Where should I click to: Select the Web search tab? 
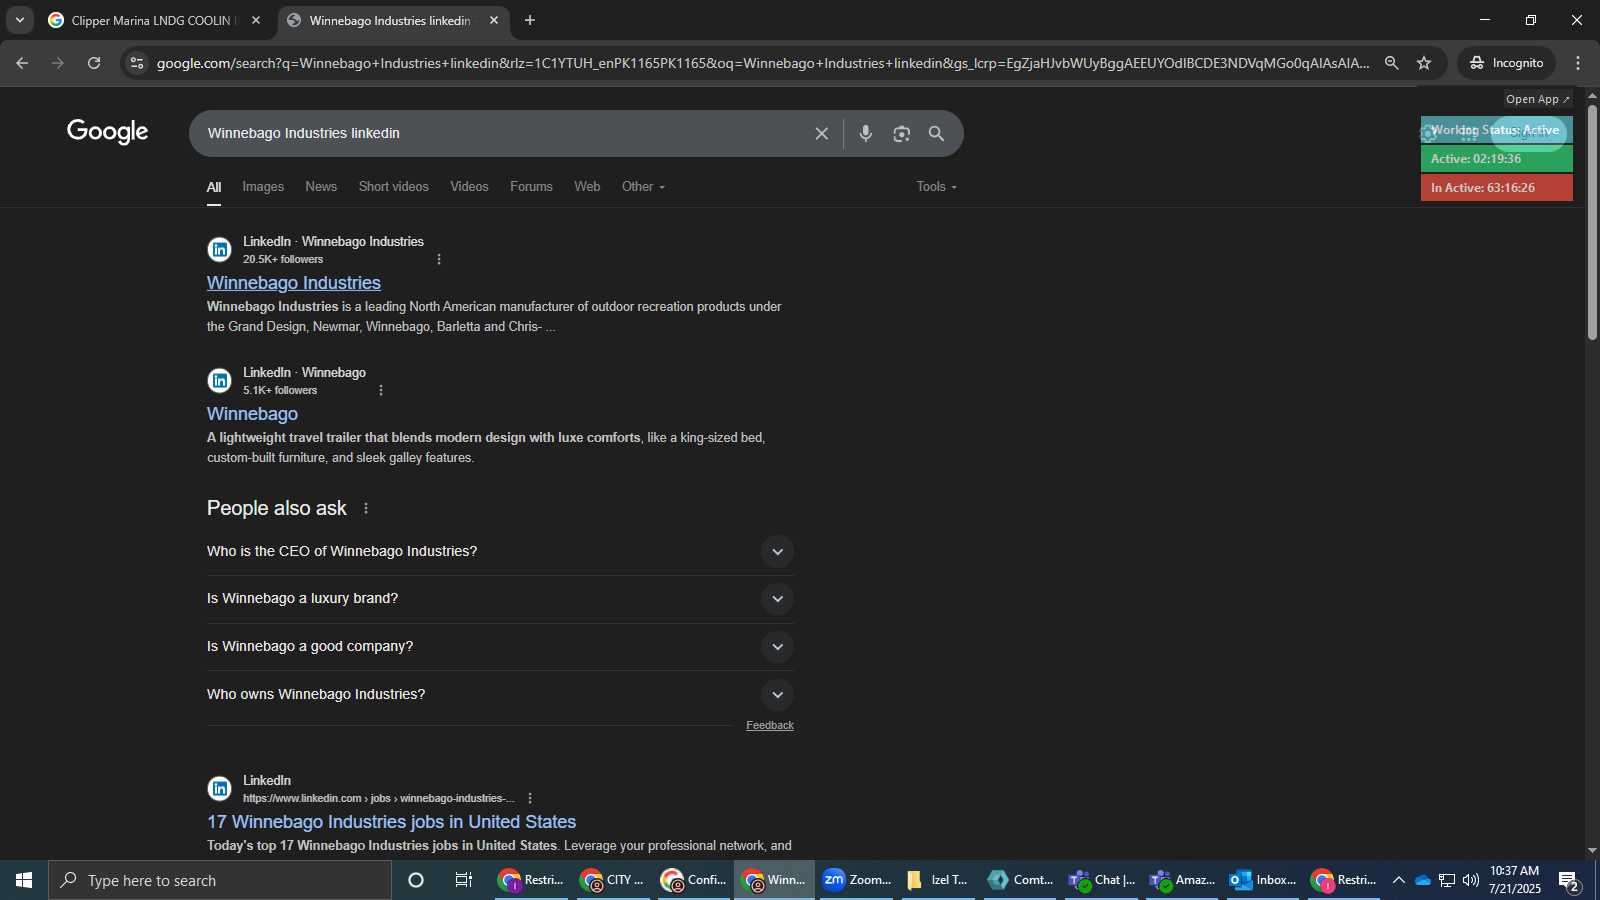tap(587, 187)
